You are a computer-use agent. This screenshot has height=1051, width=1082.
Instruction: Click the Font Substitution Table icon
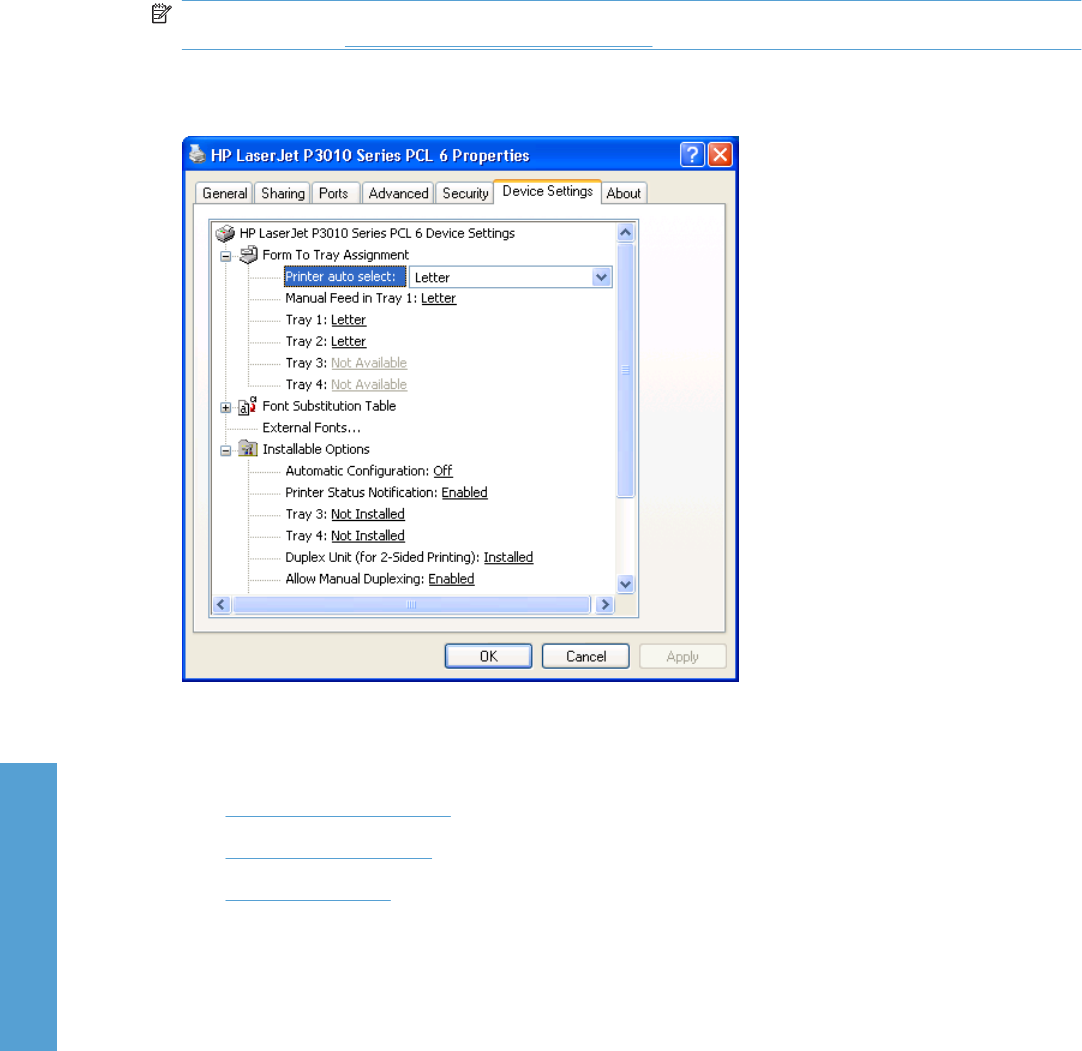(x=247, y=406)
